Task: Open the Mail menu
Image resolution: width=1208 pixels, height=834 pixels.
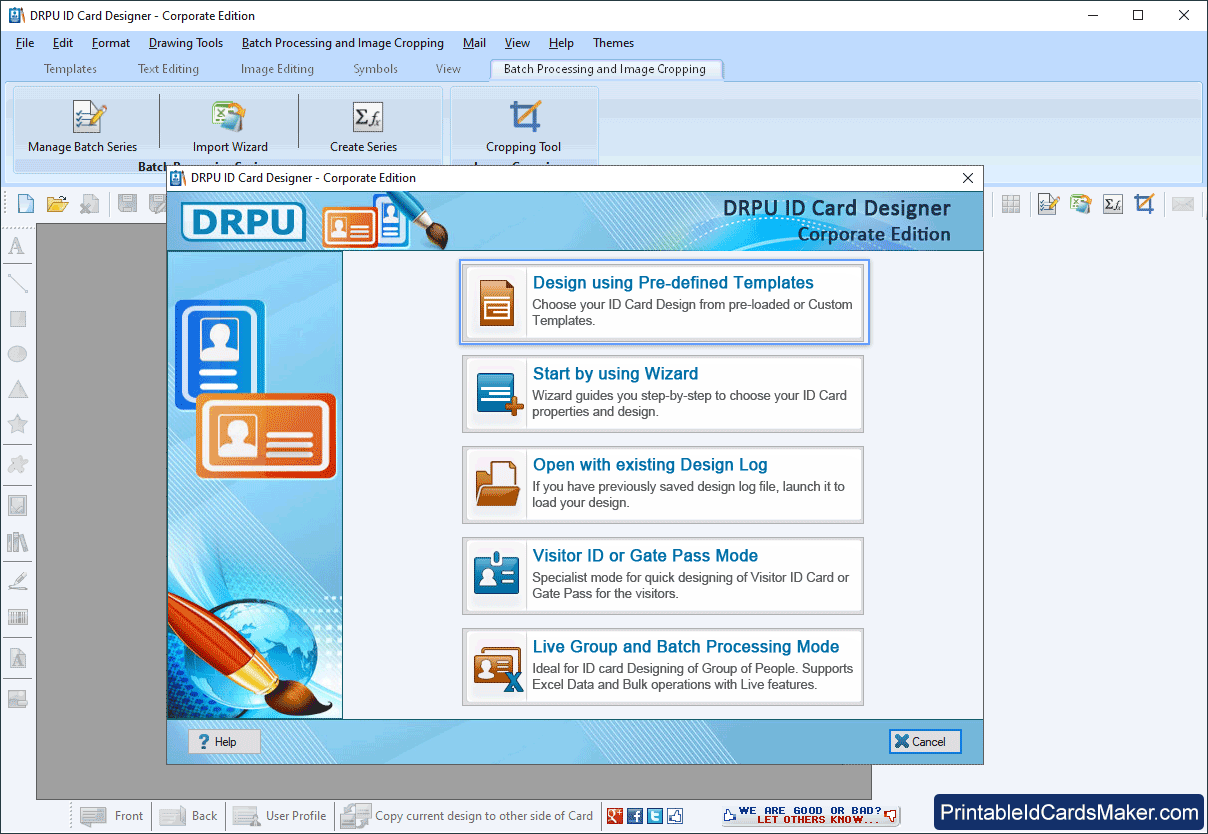Action: tap(475, 43)
